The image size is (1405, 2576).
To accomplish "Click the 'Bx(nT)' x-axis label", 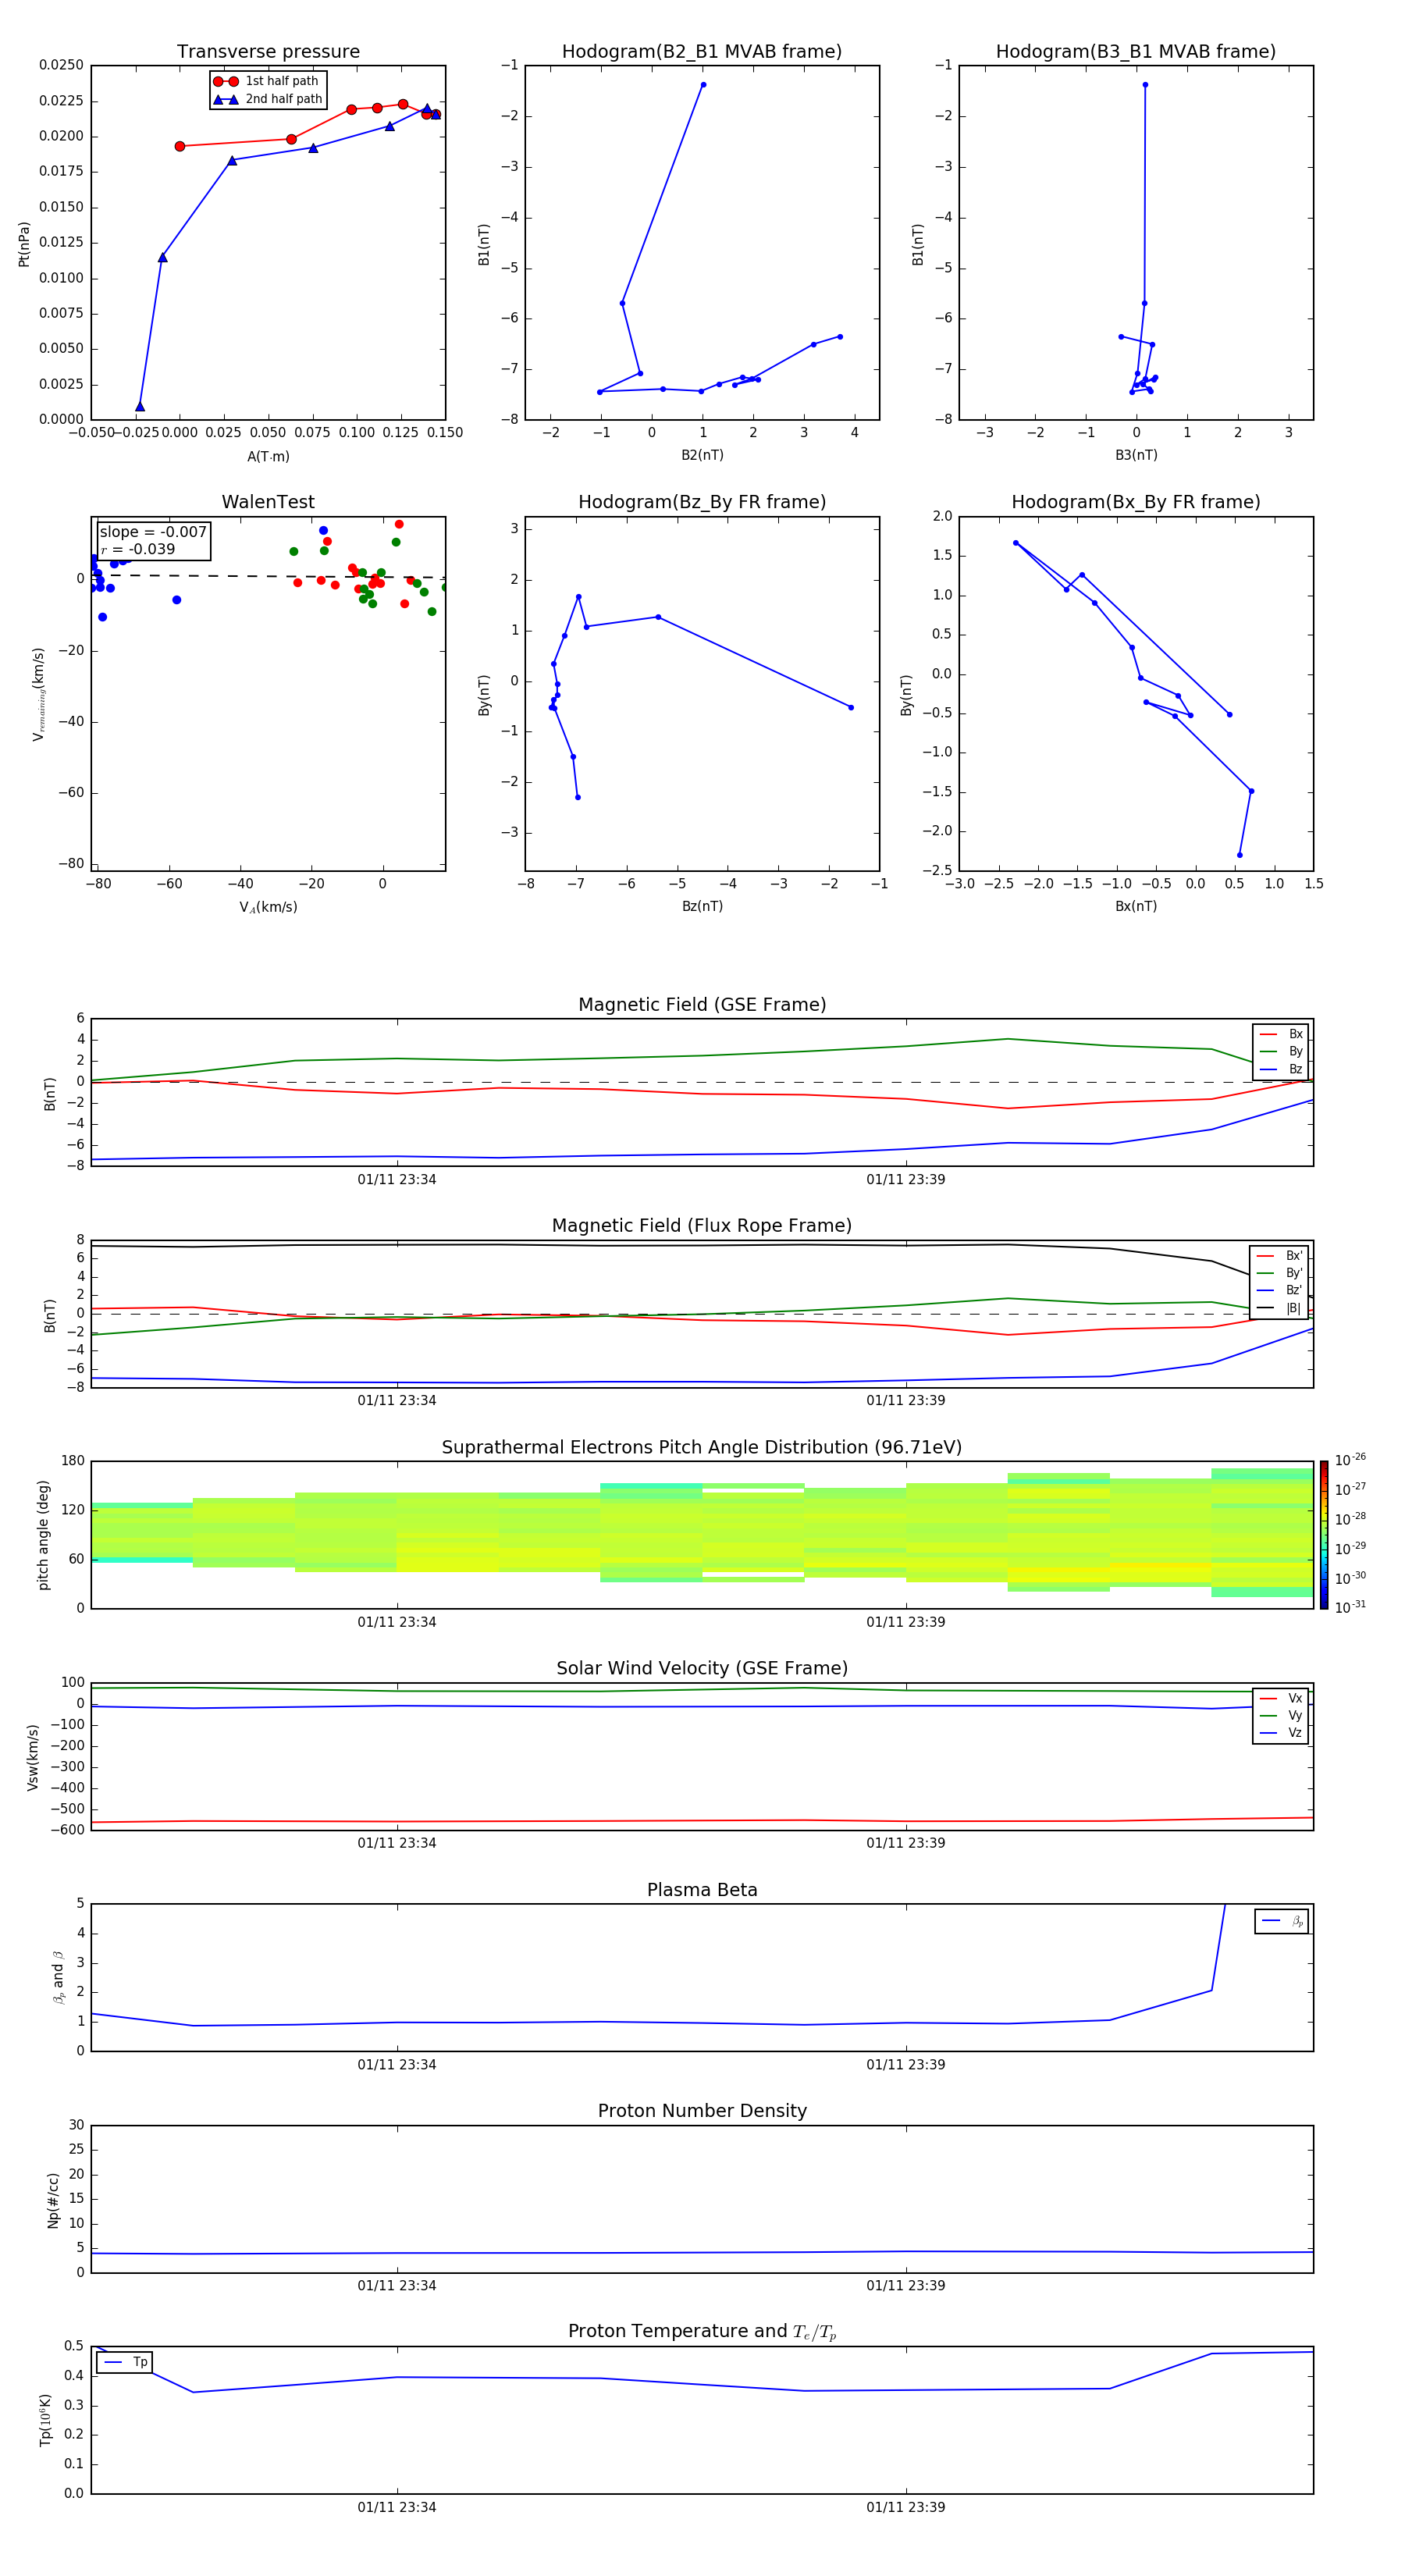I will click(1136, 906).
